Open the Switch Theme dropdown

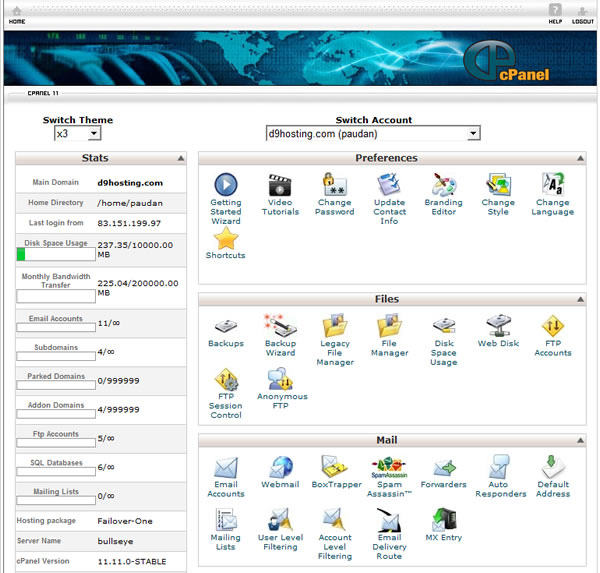(x=77, y=133)
